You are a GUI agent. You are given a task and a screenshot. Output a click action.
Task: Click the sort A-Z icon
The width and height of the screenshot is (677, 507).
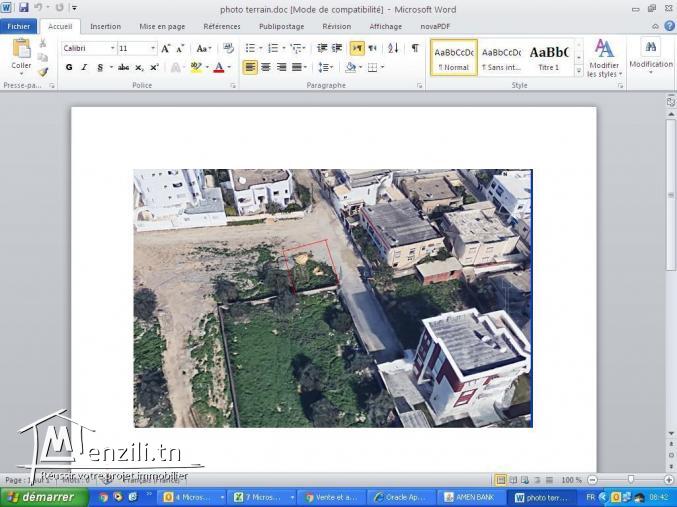393,48
